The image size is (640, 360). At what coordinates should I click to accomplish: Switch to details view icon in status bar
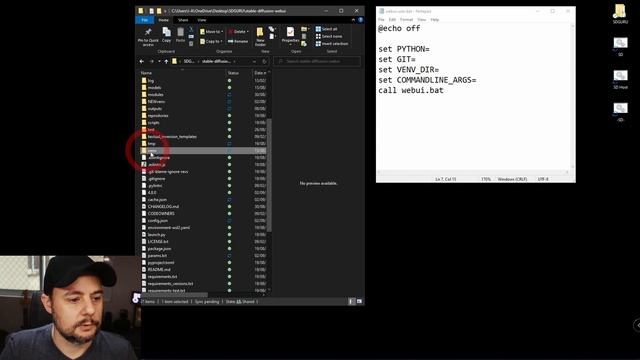coord(351,301)
